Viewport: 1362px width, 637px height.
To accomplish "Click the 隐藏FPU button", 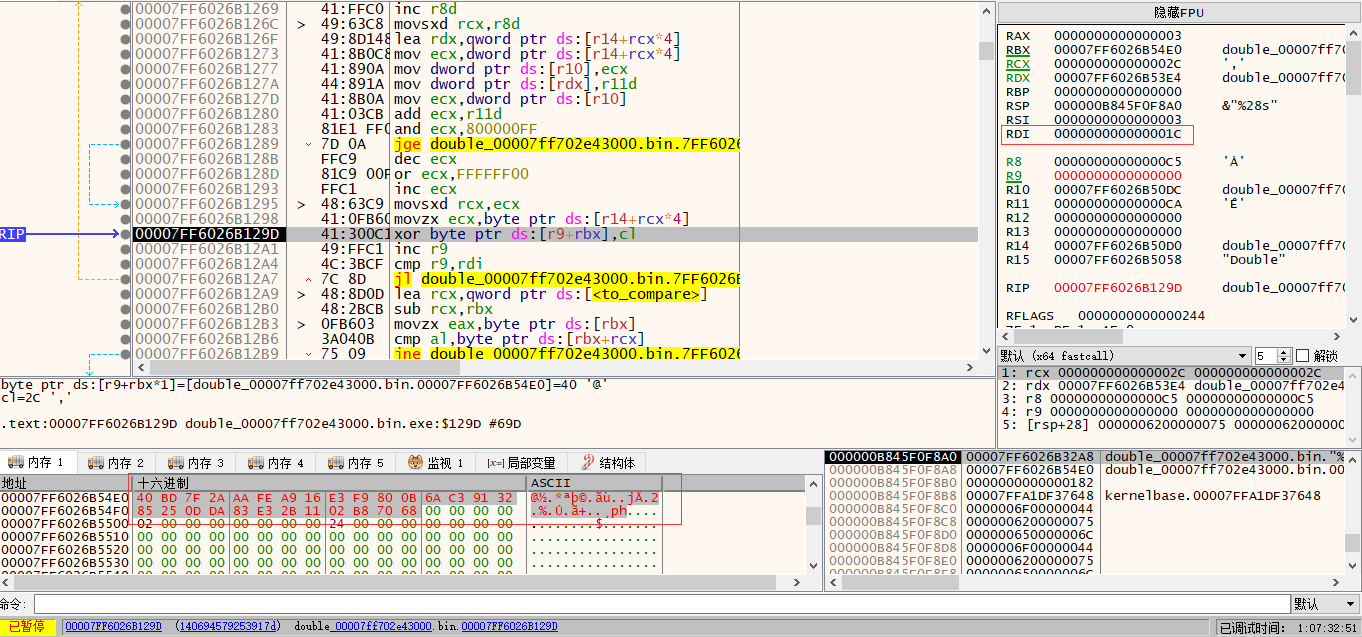I will coord(1179,12).
